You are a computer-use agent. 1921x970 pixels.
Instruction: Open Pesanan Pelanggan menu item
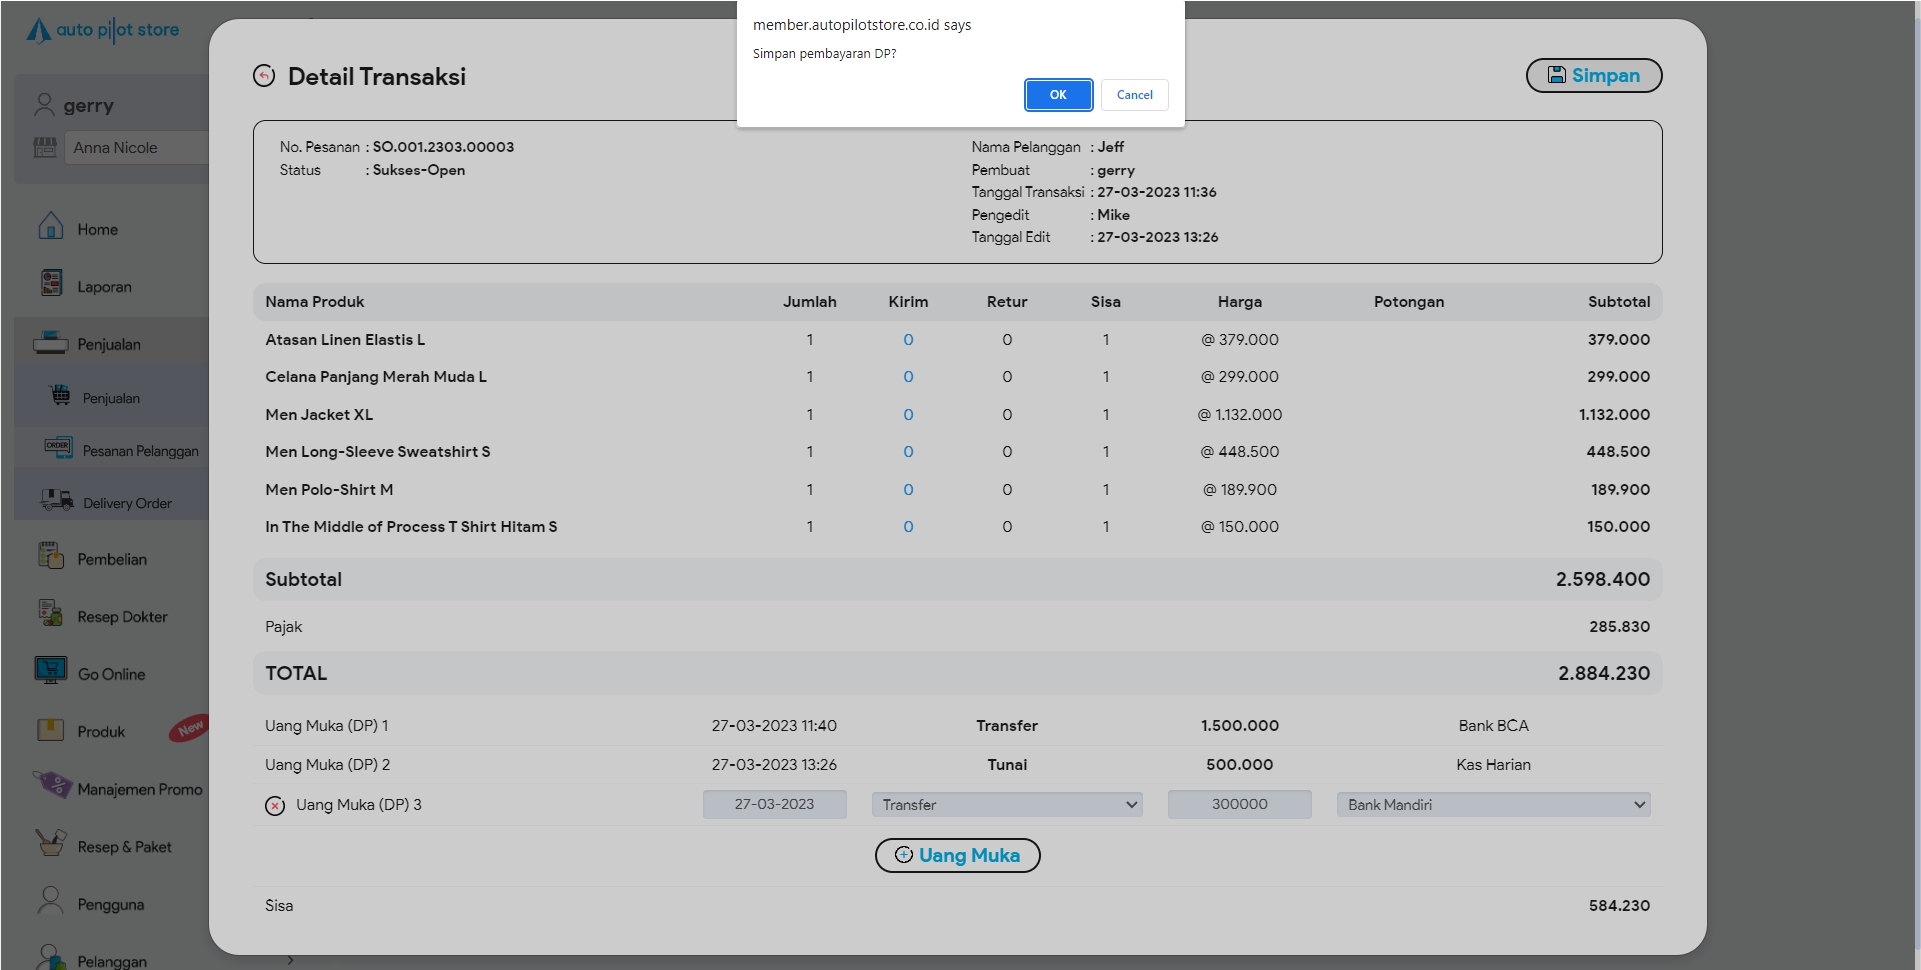pos(140,451)
